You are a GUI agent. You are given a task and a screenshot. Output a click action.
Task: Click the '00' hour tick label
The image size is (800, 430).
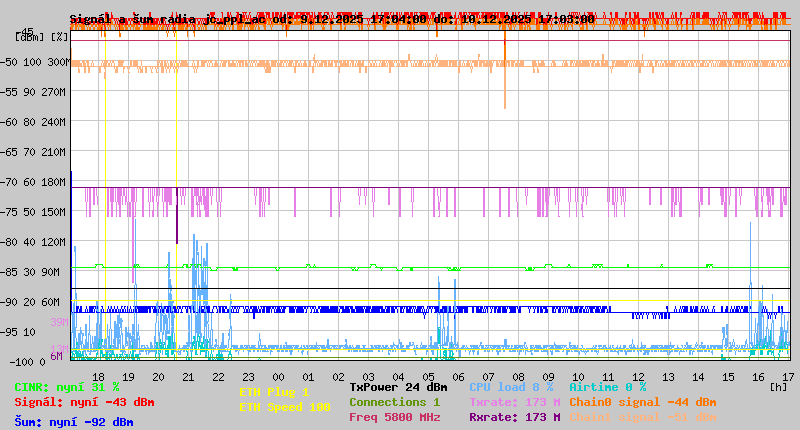pos(278,377)
